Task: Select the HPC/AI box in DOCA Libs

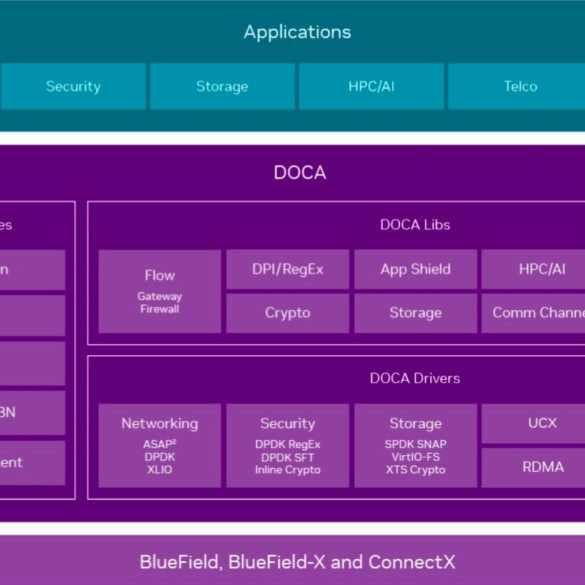Action: [x=534, y=269]
